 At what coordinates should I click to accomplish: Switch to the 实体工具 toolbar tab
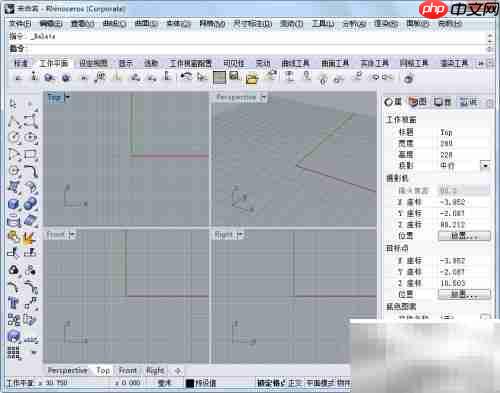tap(374, 63)
